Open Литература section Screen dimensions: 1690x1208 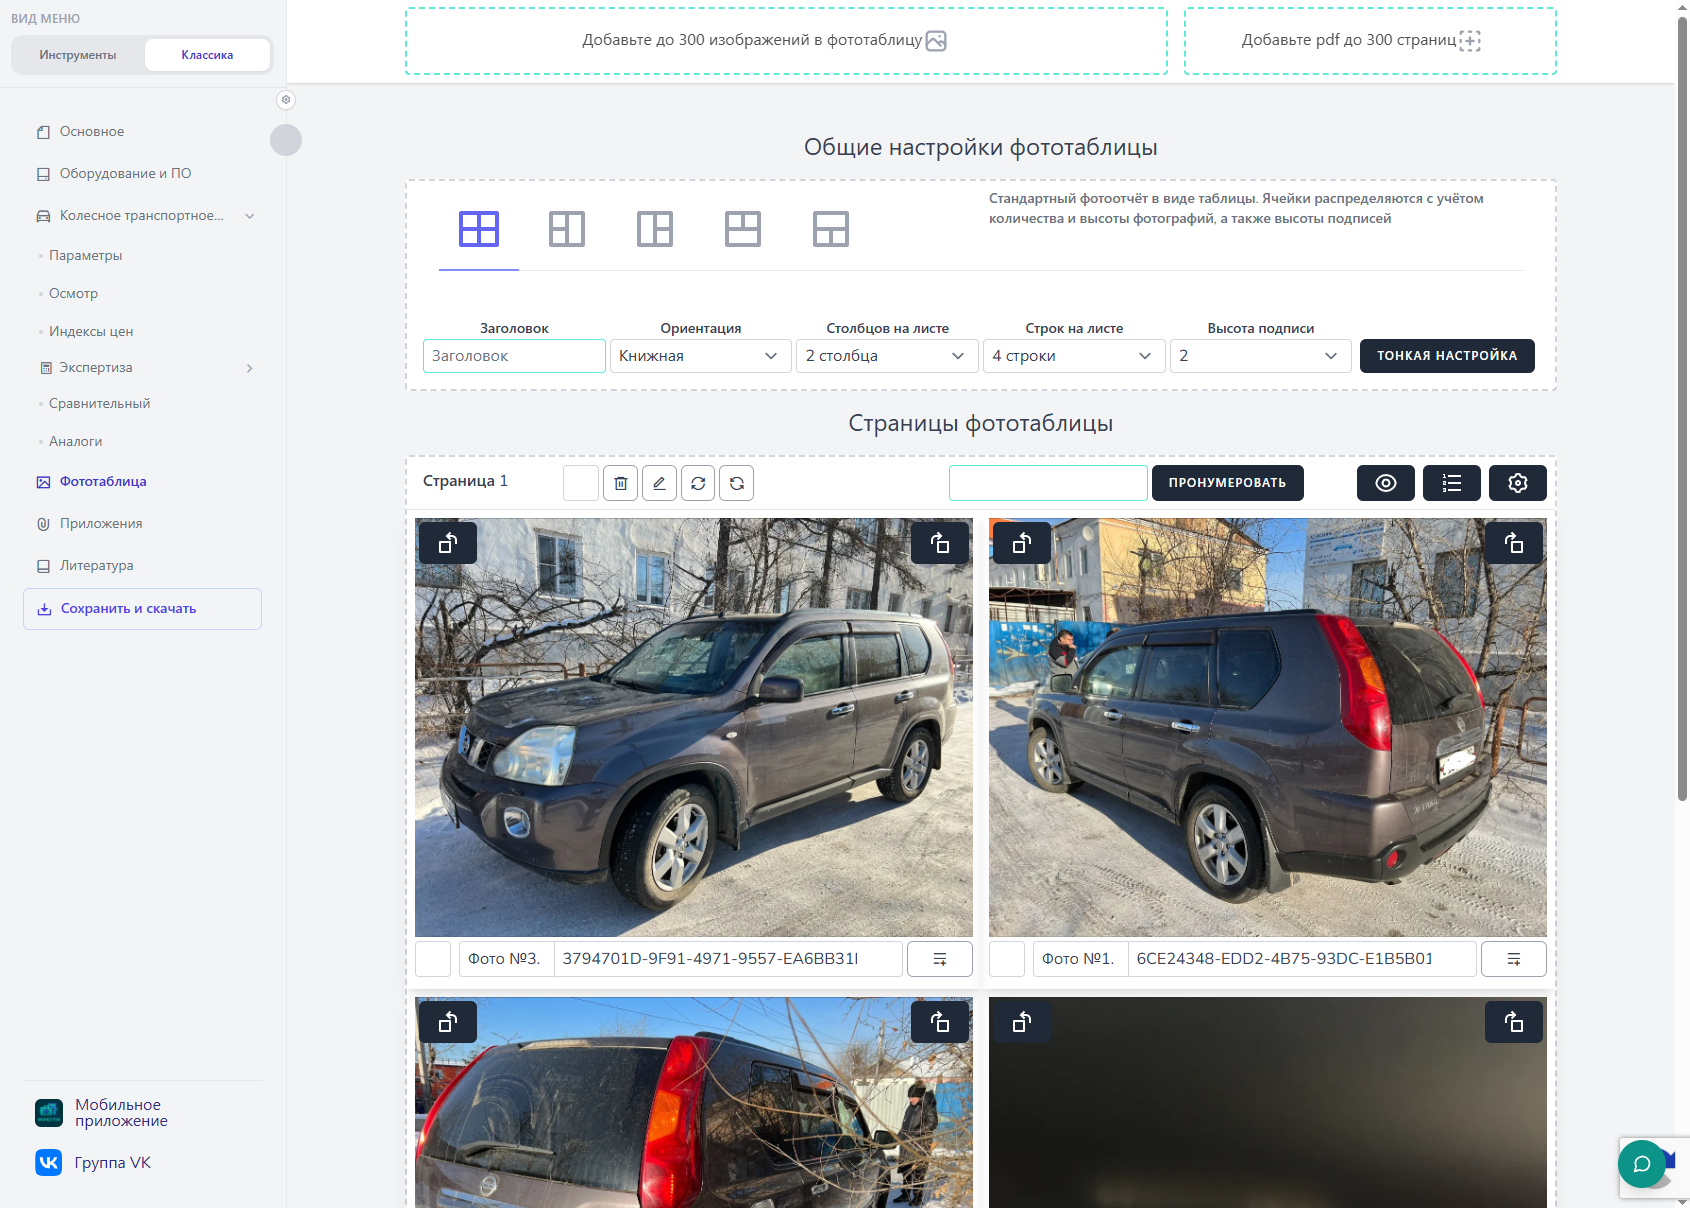(96, 566)
